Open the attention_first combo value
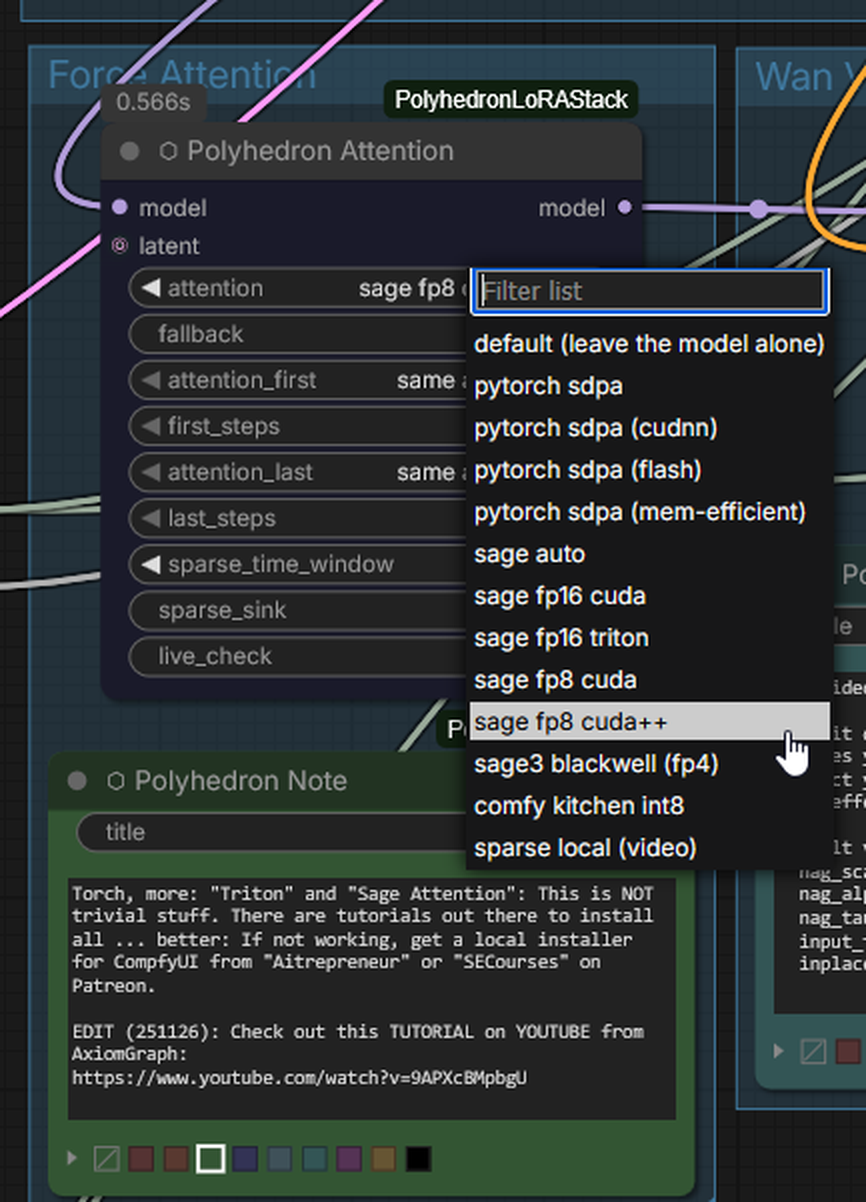This screenshot has width=866, height=1202. [x=300, y=380]
